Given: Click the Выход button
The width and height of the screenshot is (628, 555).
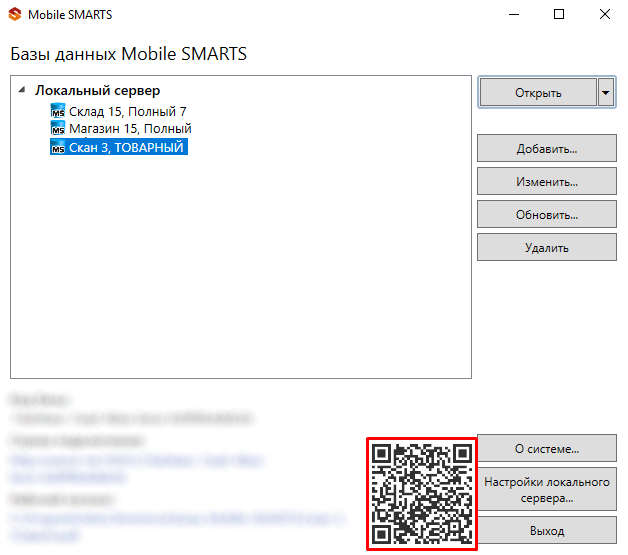Looking at the screenshot, I should click(x=547, y=530).
